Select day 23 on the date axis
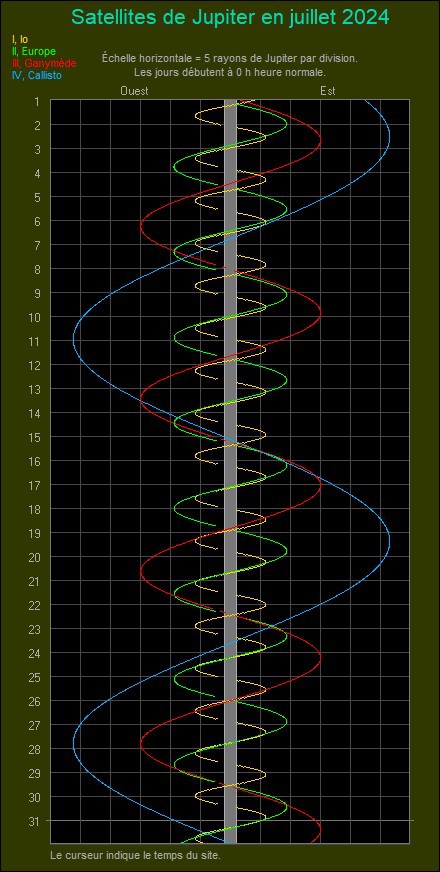440x872 pixels. tap(34, 629)
